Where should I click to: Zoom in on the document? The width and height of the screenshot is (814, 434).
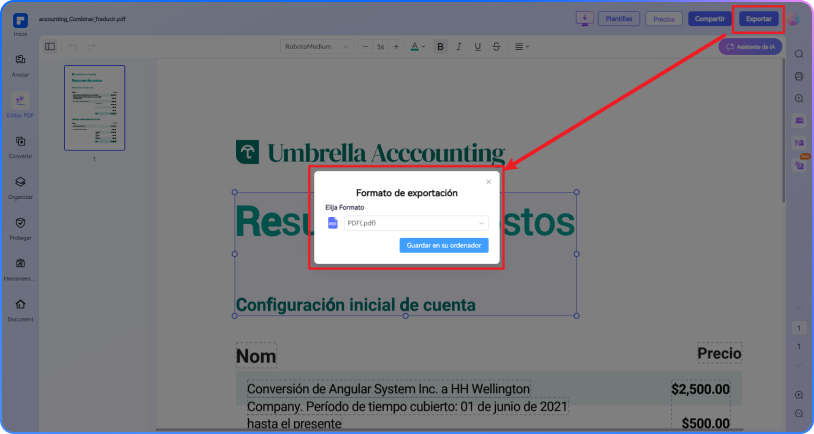pos(799,395)
